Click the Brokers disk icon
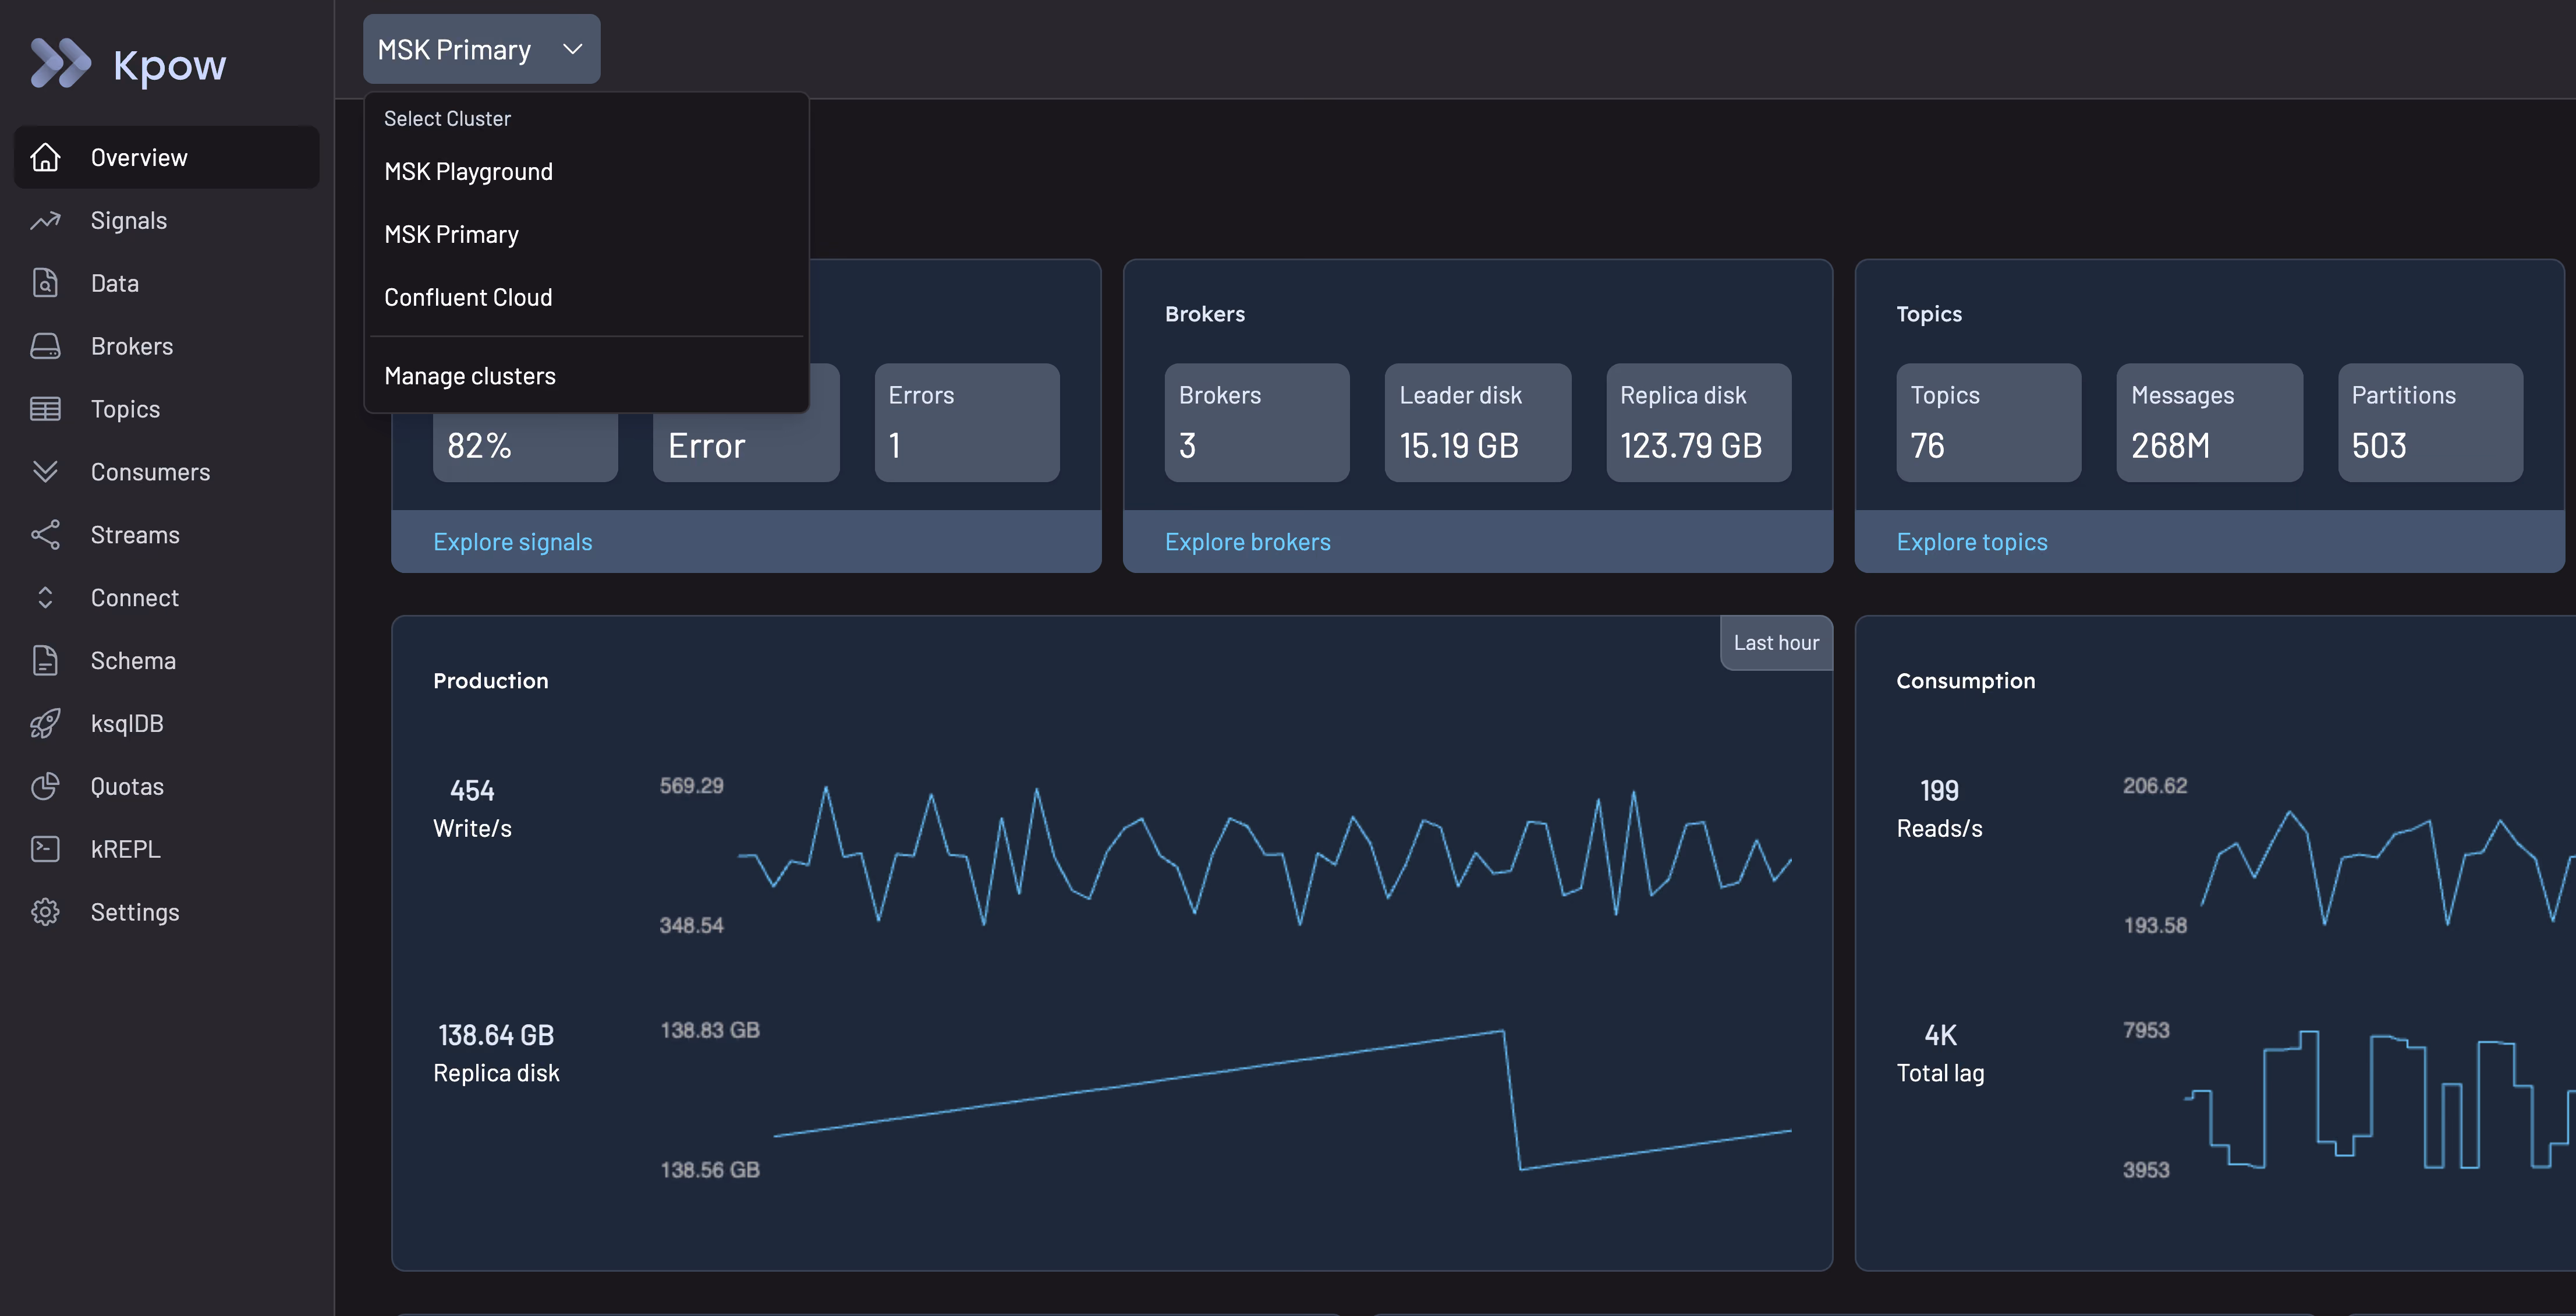The width and height of the screenshot is (2576, 1316). (x=45, y=346)
